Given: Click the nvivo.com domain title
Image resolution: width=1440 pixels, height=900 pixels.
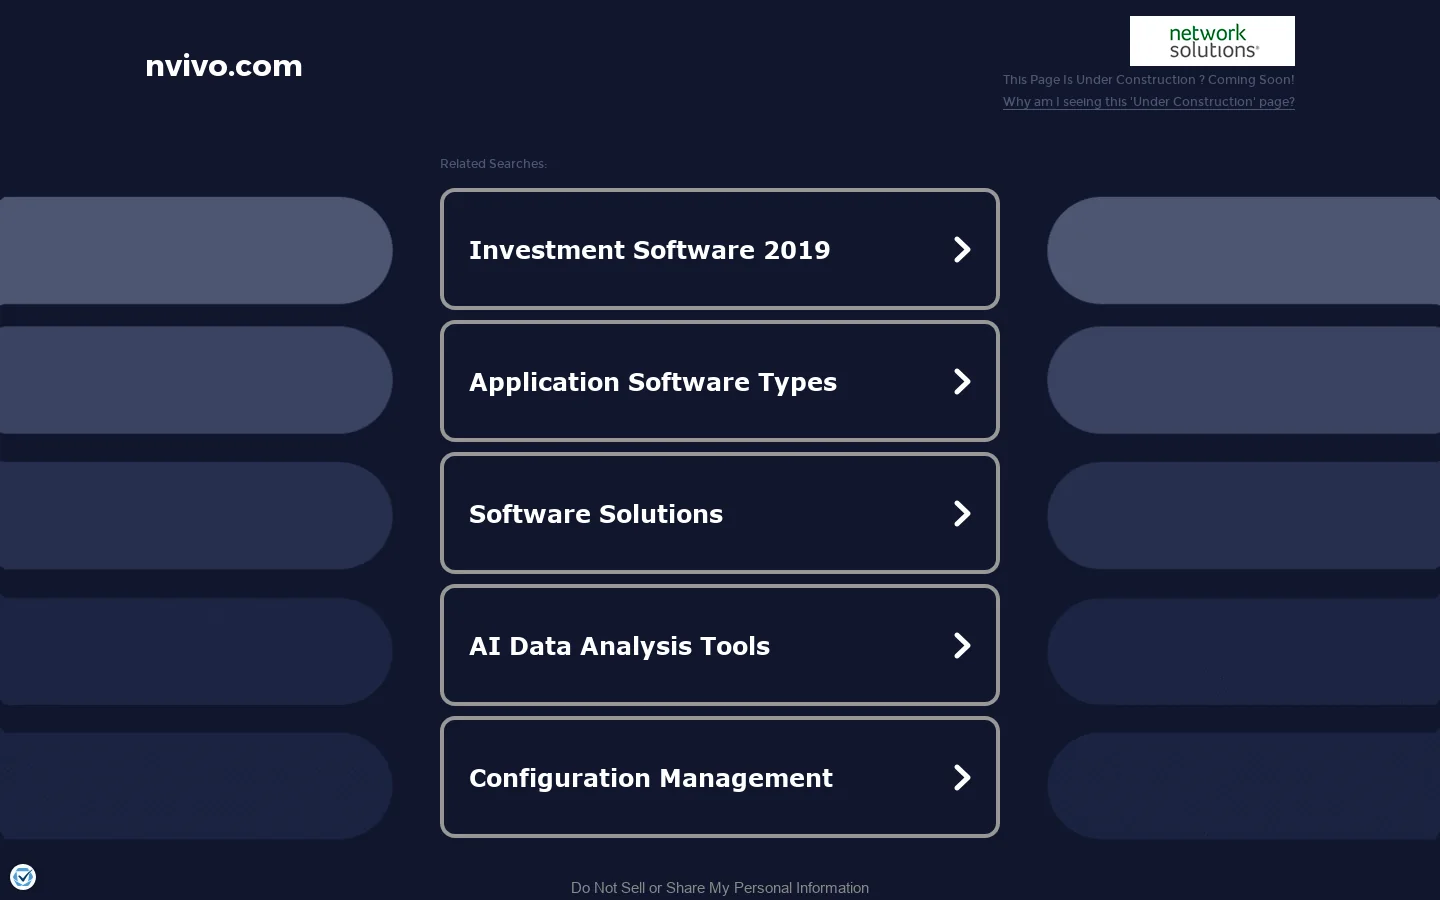Looking at the screenshot, I should [224, 66].
